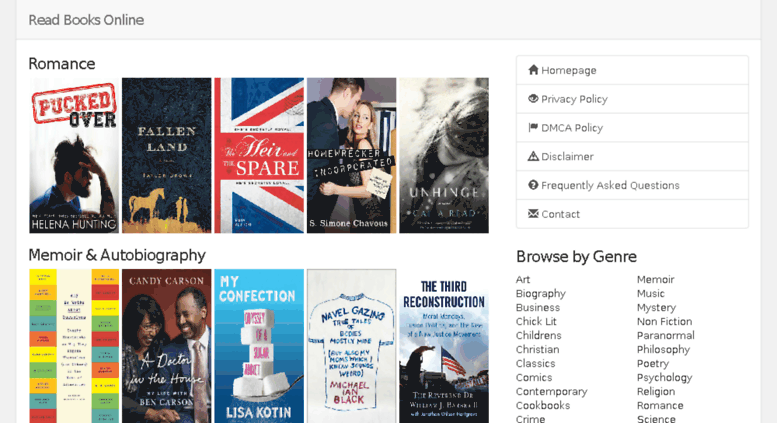Browse the Poetry genre
Screen dimensions: 777x423
[x=653, y=364]
